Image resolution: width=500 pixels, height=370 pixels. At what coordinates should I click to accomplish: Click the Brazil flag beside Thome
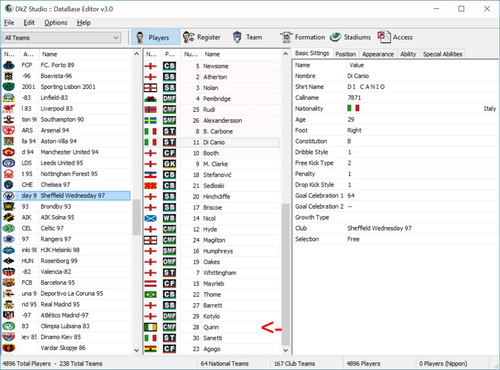(x=151, y=294)
